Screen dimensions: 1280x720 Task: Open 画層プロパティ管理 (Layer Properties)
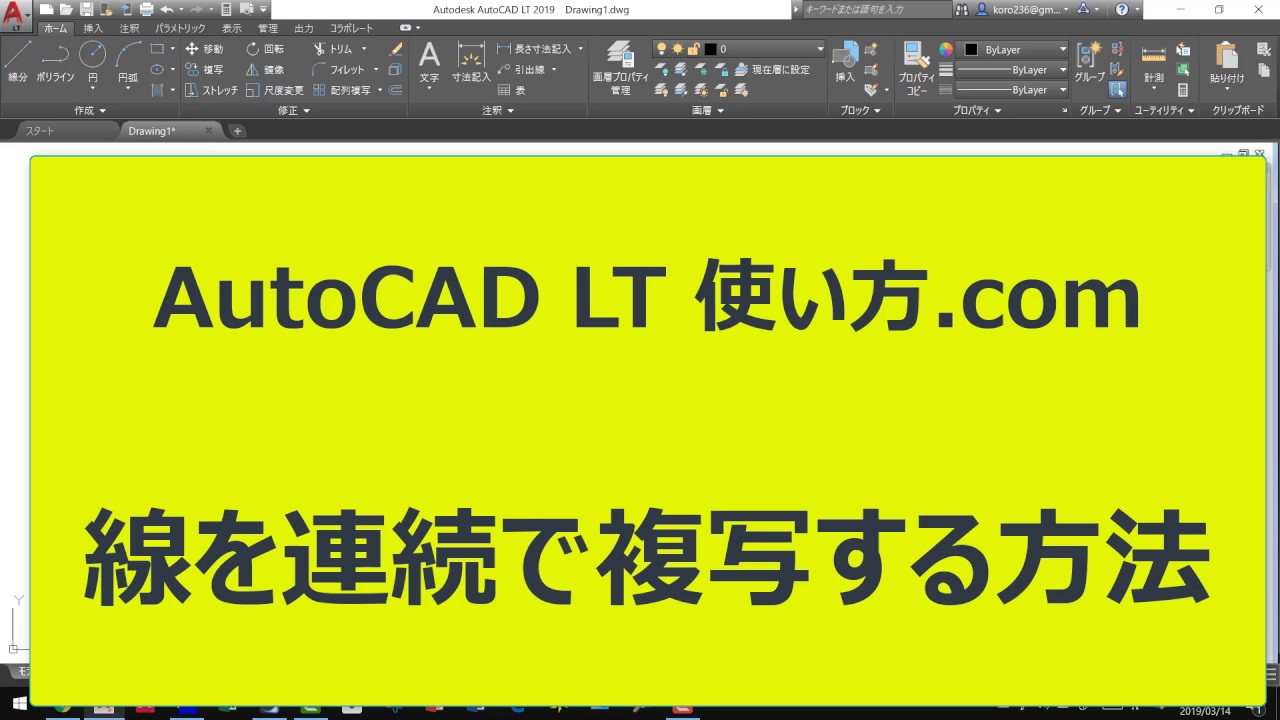click(x=620, y=68)
